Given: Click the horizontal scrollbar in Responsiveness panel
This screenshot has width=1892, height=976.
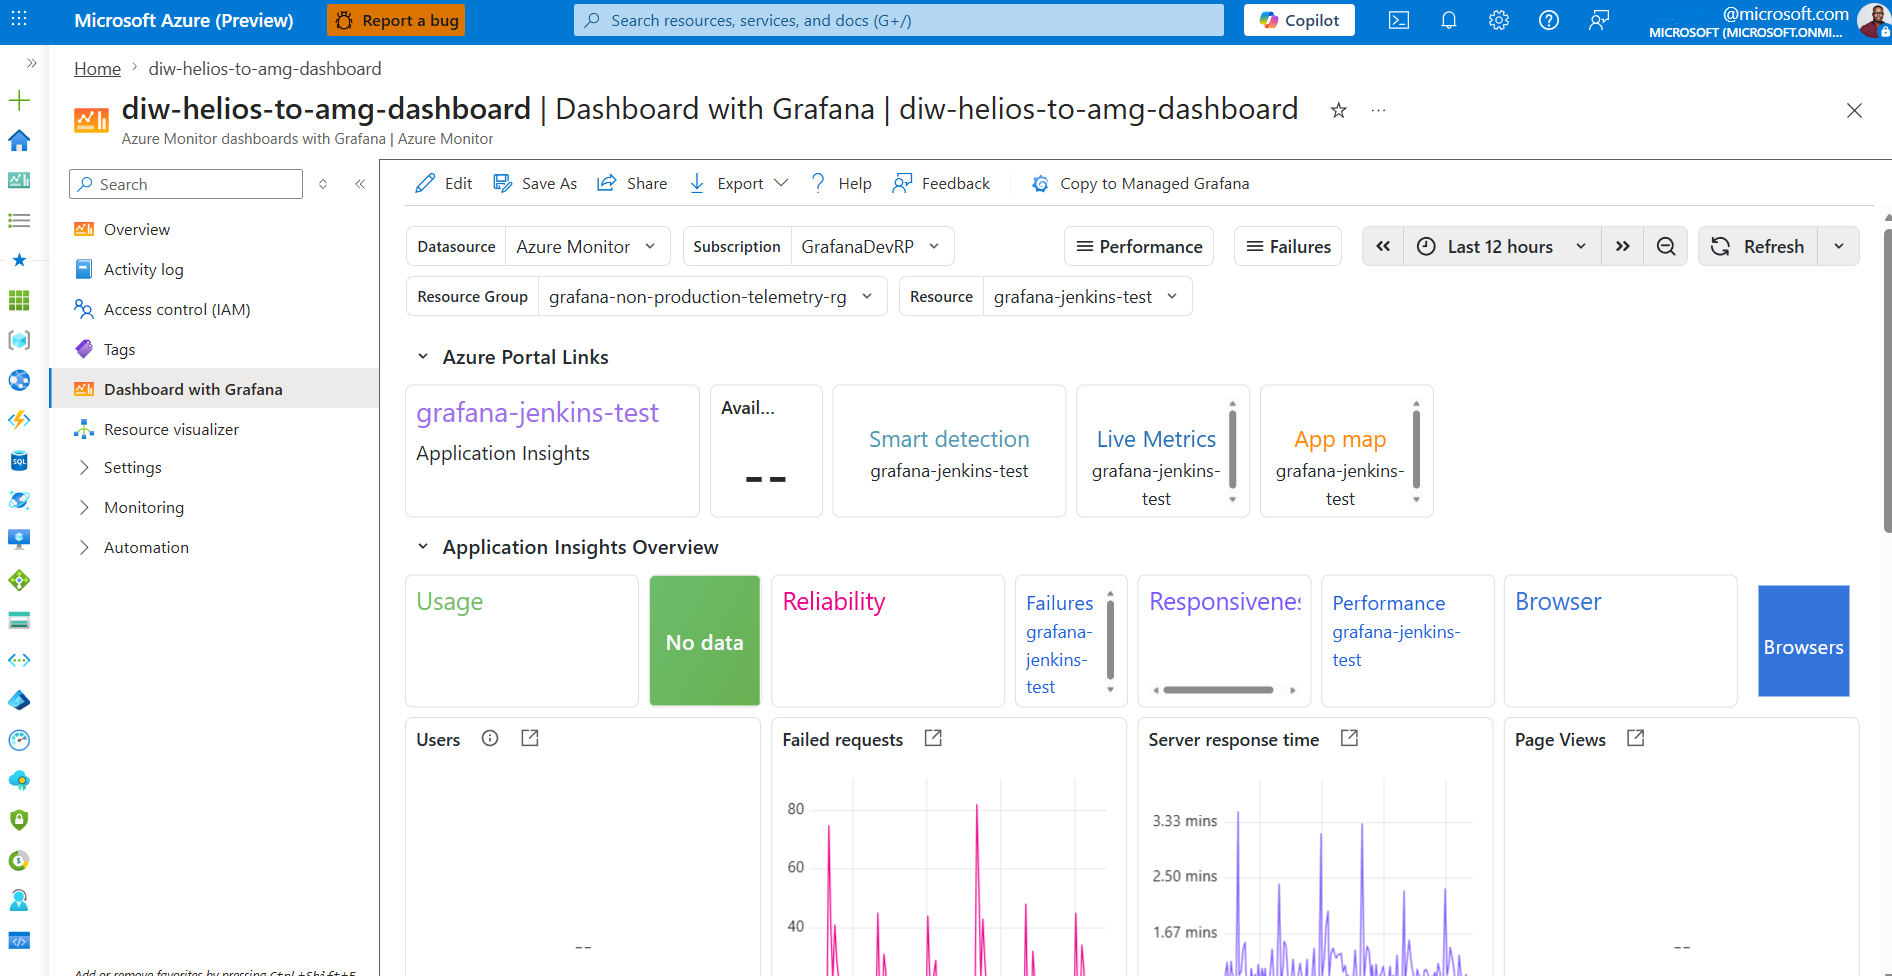Looking at the screenshot, I should (1218, 690).
